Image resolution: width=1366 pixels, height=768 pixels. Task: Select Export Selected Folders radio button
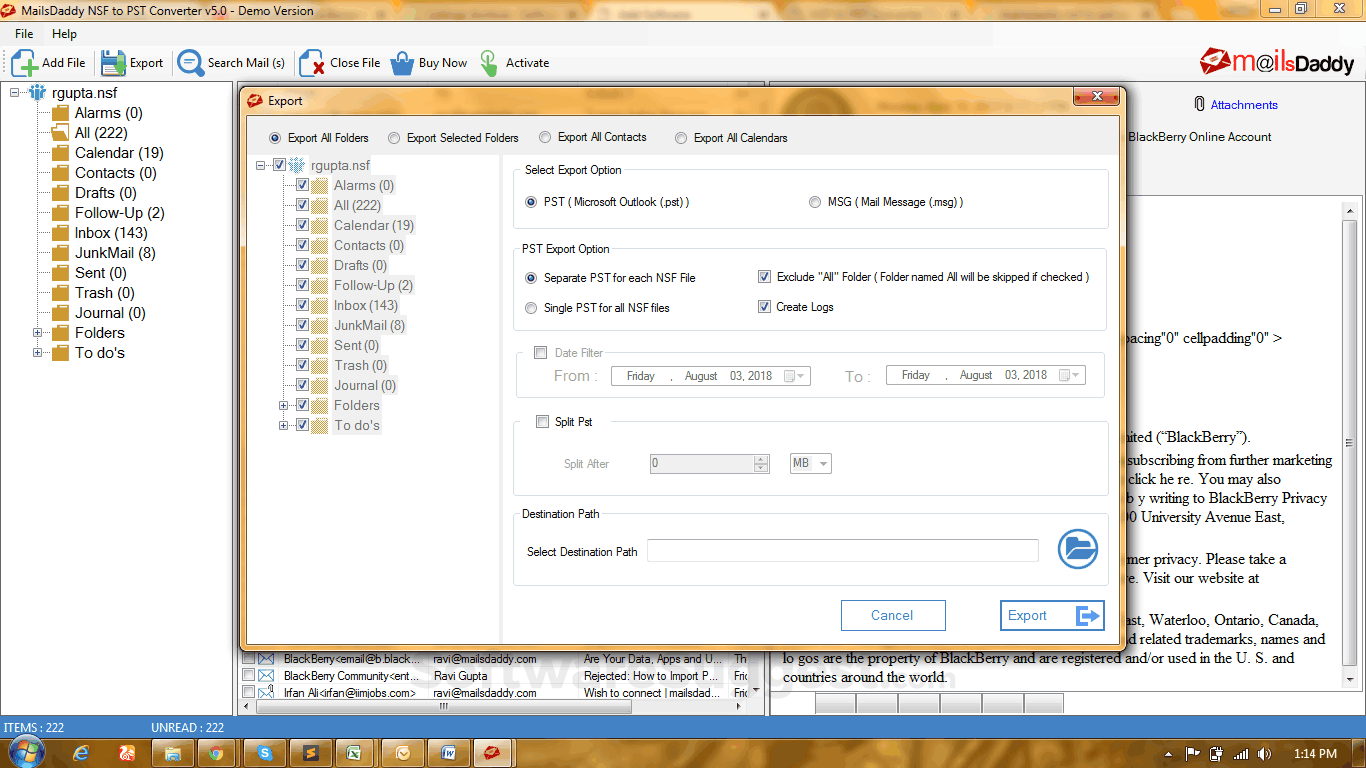click(394, 138)
